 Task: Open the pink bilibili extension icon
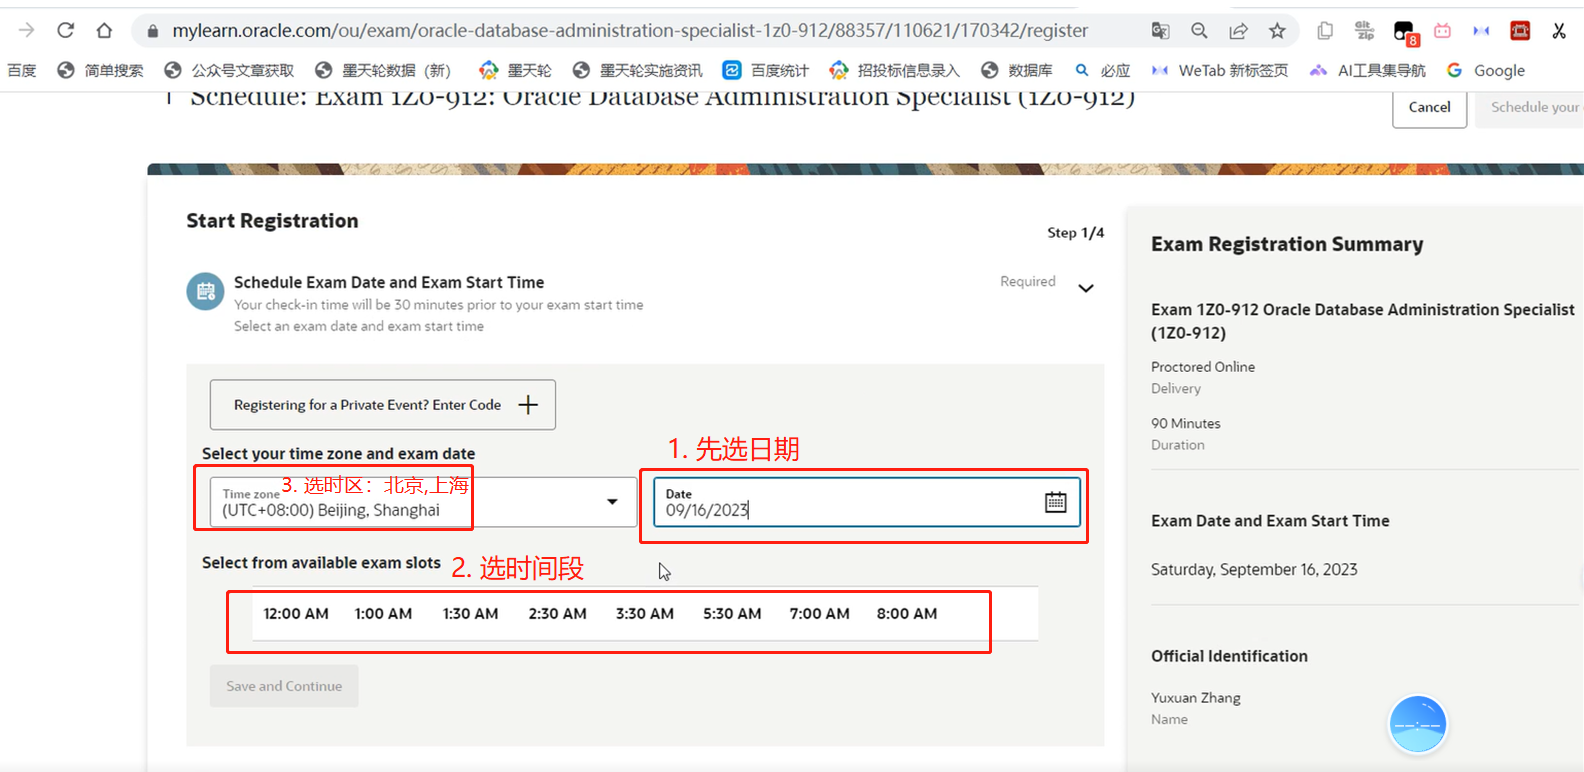[x=1442, y=31]
